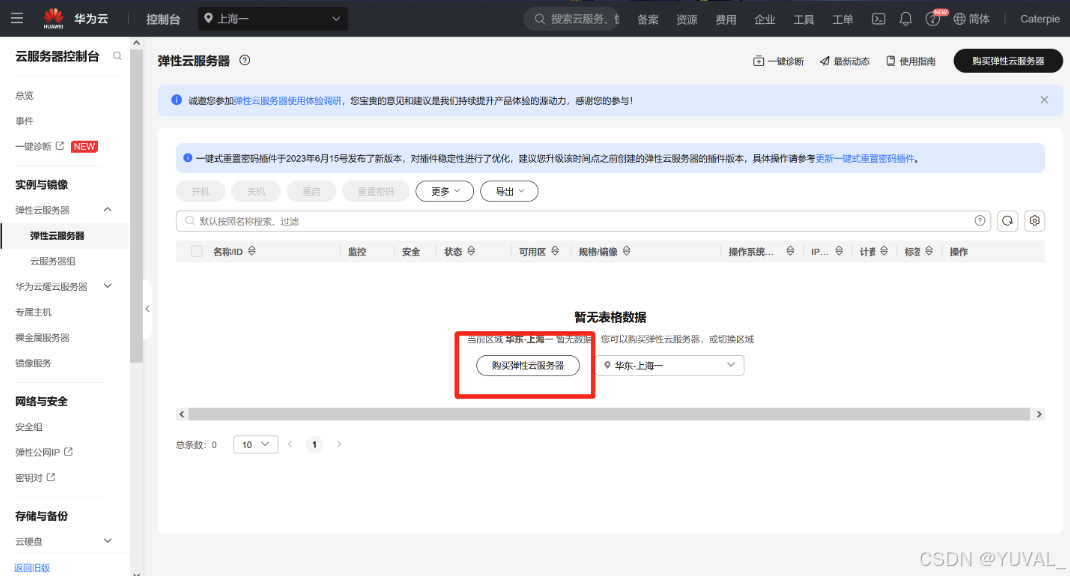Collapse the 弹性云服务器 sidebar group
Viewport: 1070px width, 576px height.
108,210
